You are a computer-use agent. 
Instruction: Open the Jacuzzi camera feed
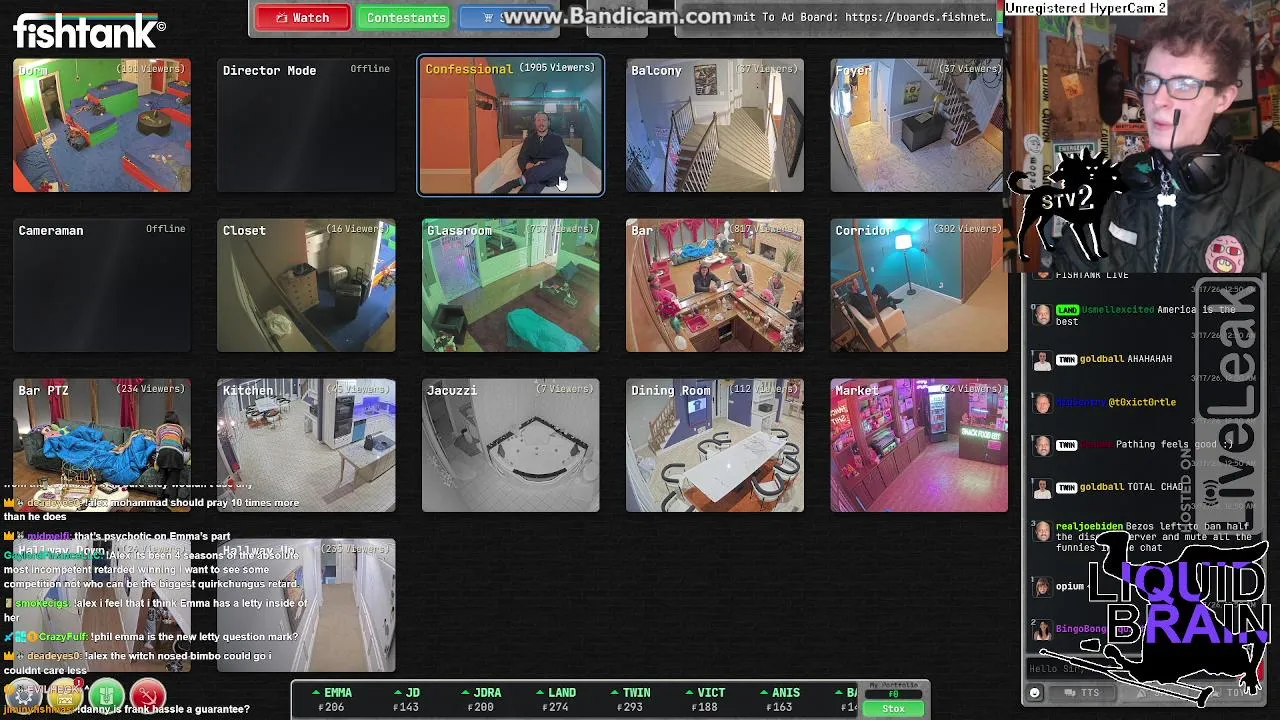[x=510, y=445]
